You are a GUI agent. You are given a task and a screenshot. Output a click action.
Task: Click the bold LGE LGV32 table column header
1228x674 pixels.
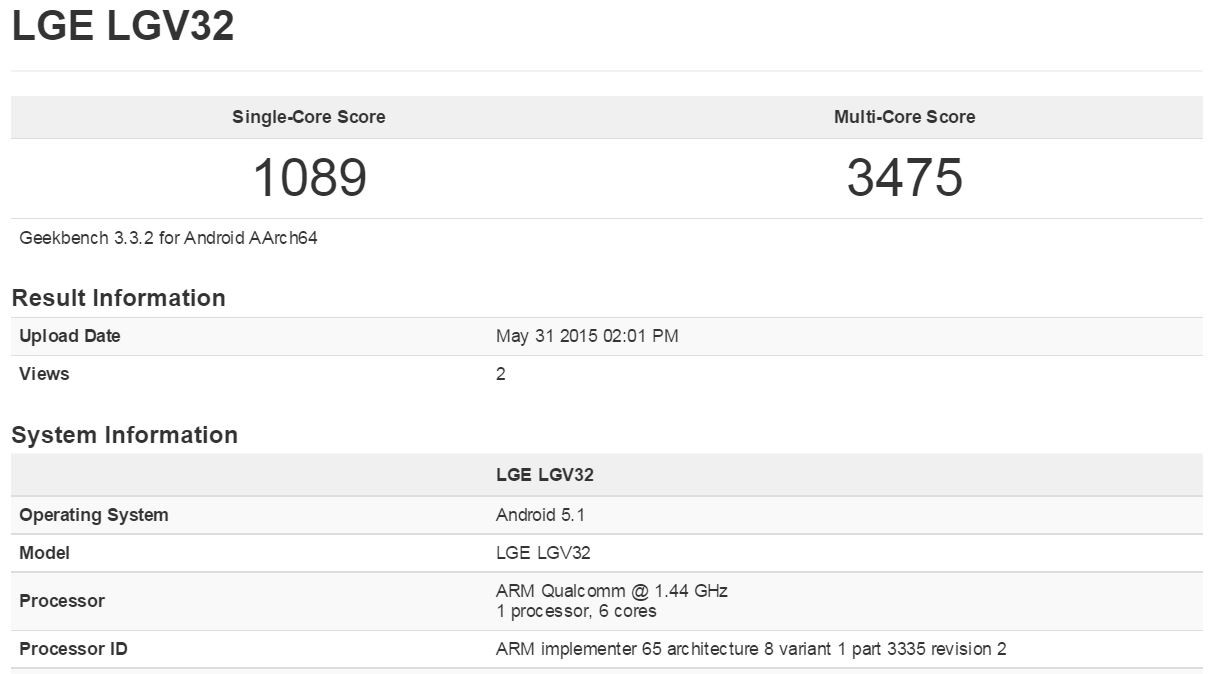coord(544,475)
